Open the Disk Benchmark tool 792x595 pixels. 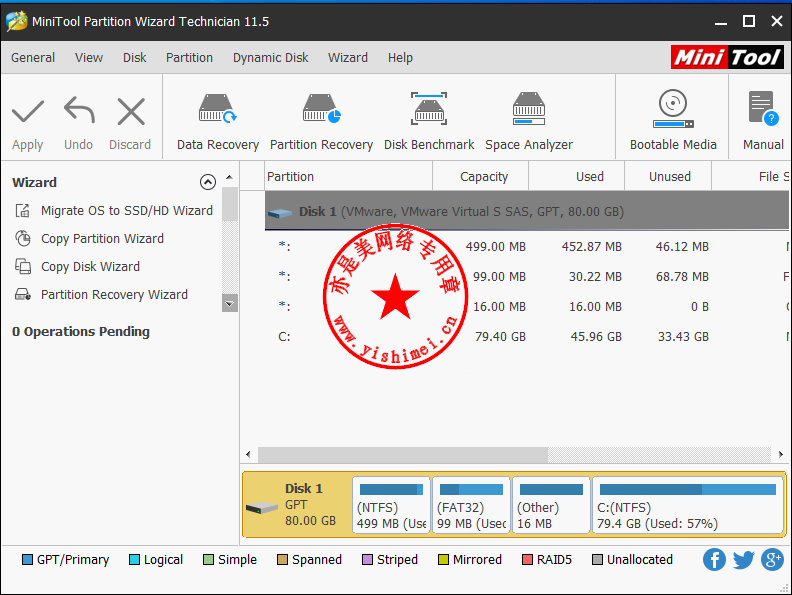429,122
